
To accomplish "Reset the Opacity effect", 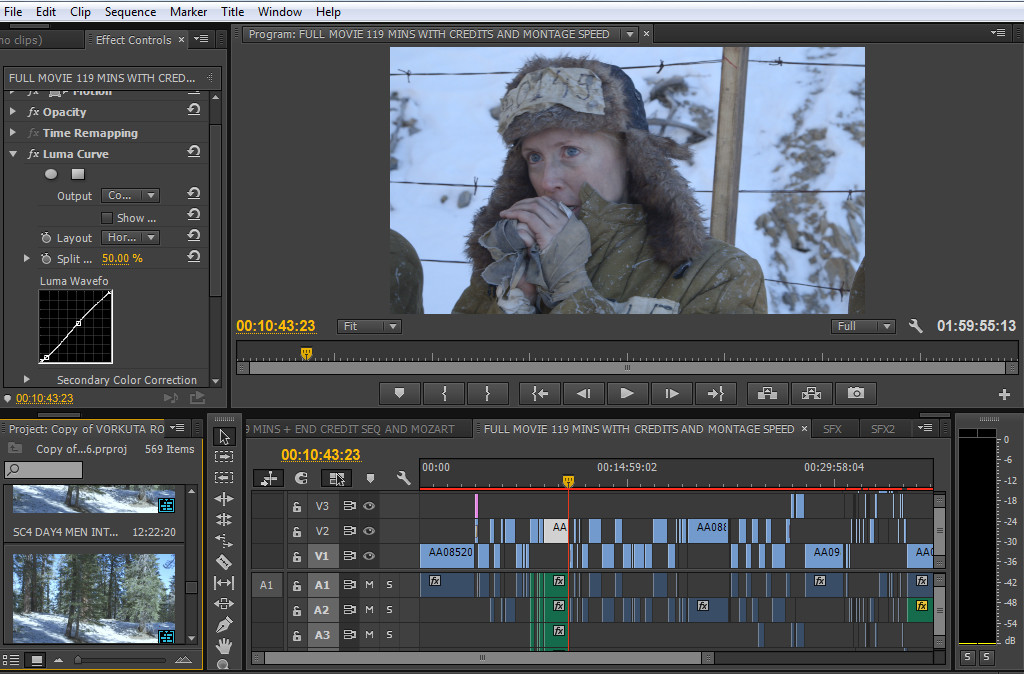I will point(194,110).
